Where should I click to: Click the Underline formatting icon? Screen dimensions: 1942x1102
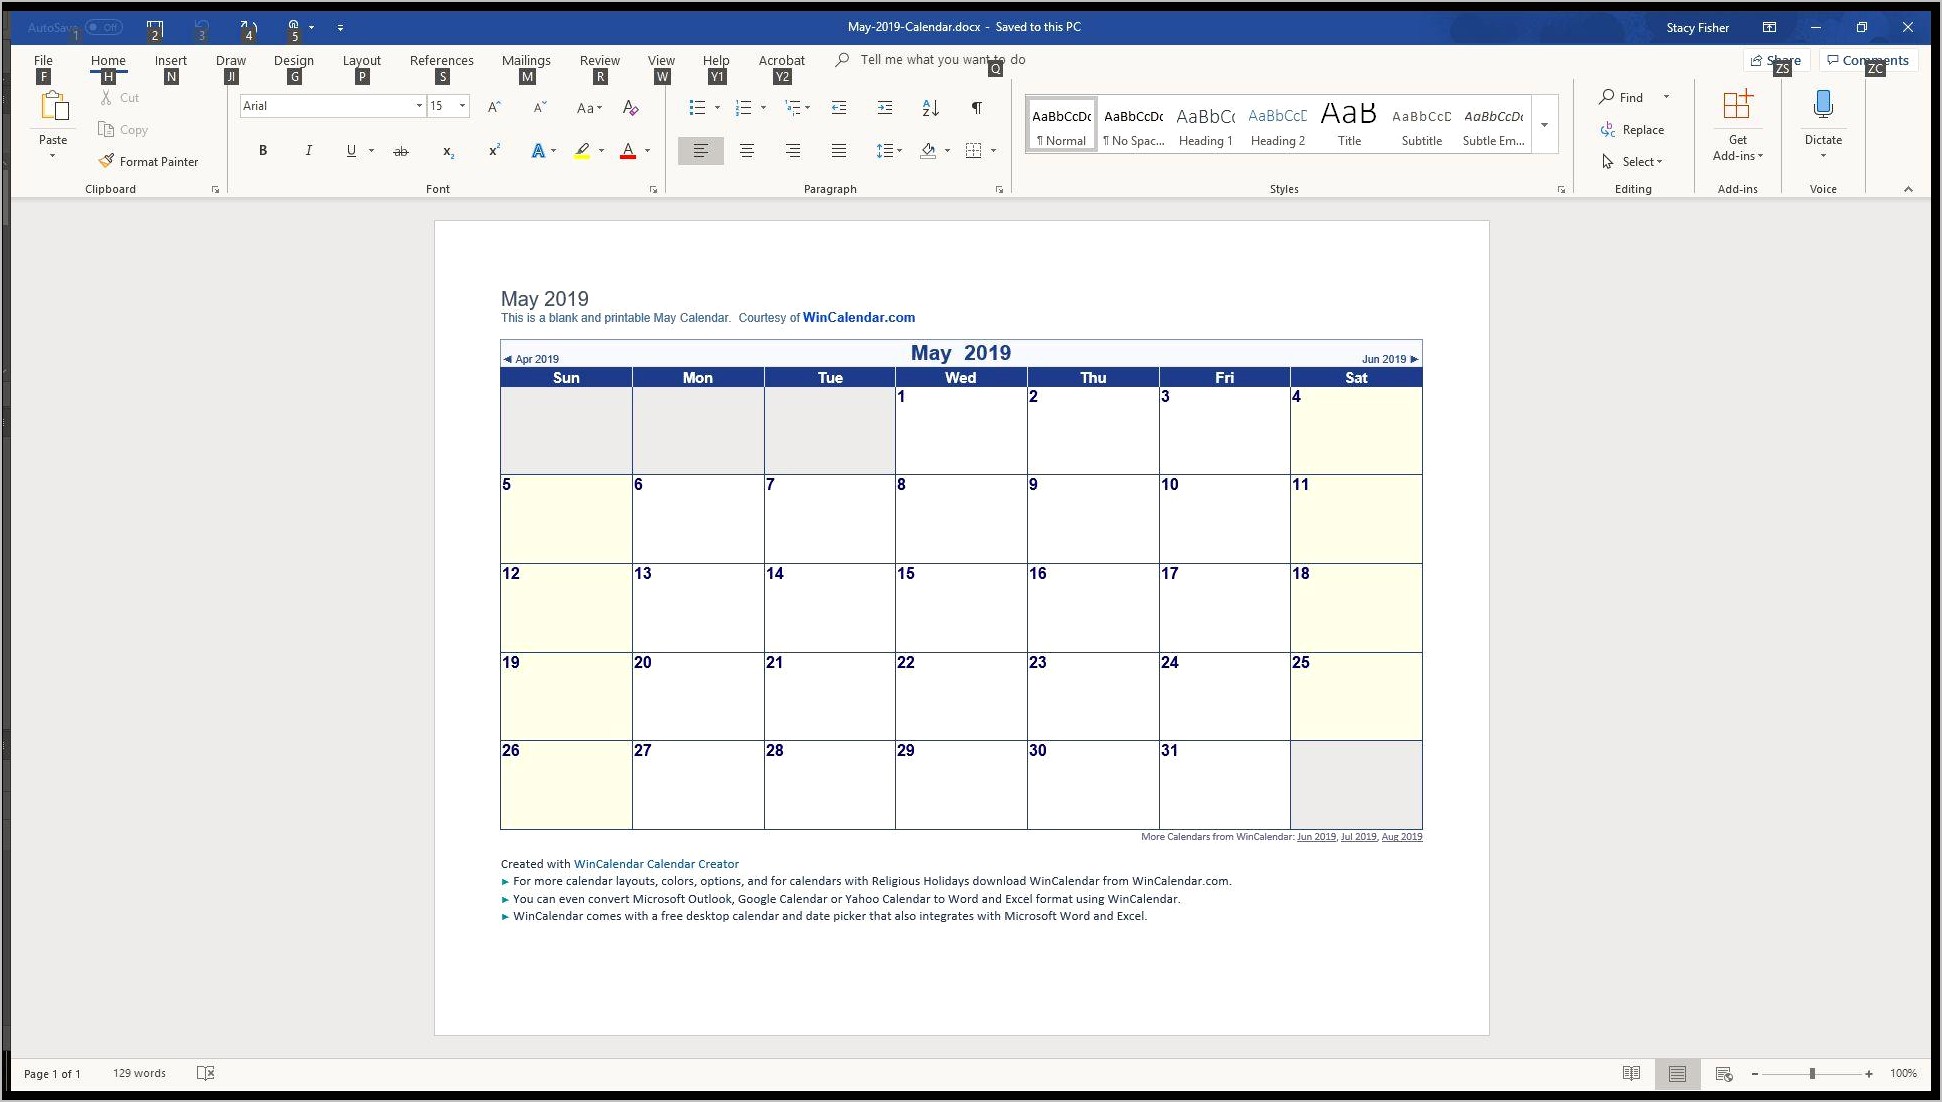point(351,151)
